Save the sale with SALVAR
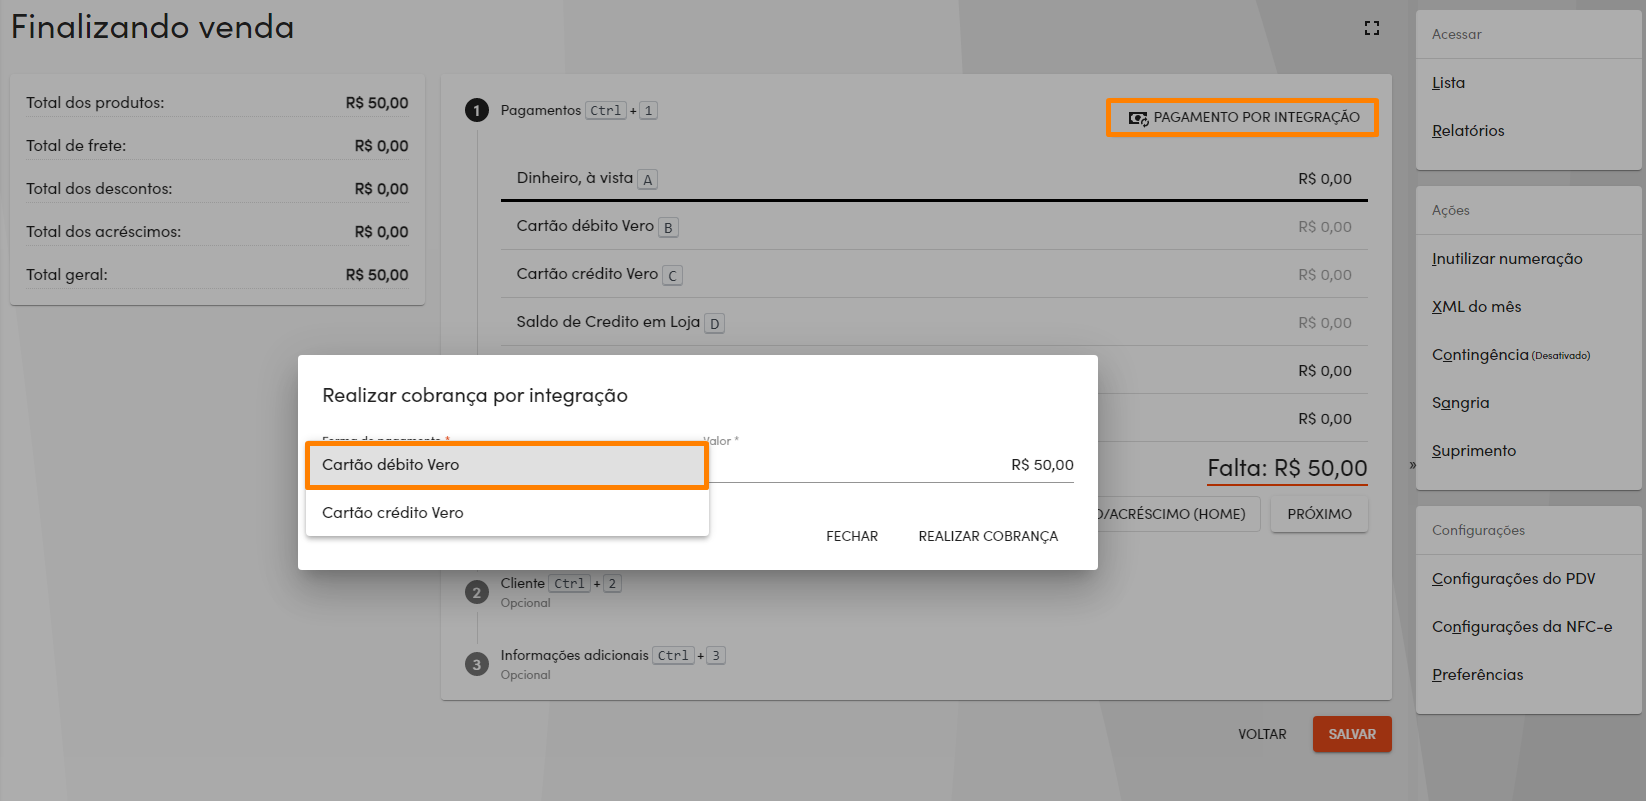This screenshot has width=1646, height=801. [x=1352, y=734]
